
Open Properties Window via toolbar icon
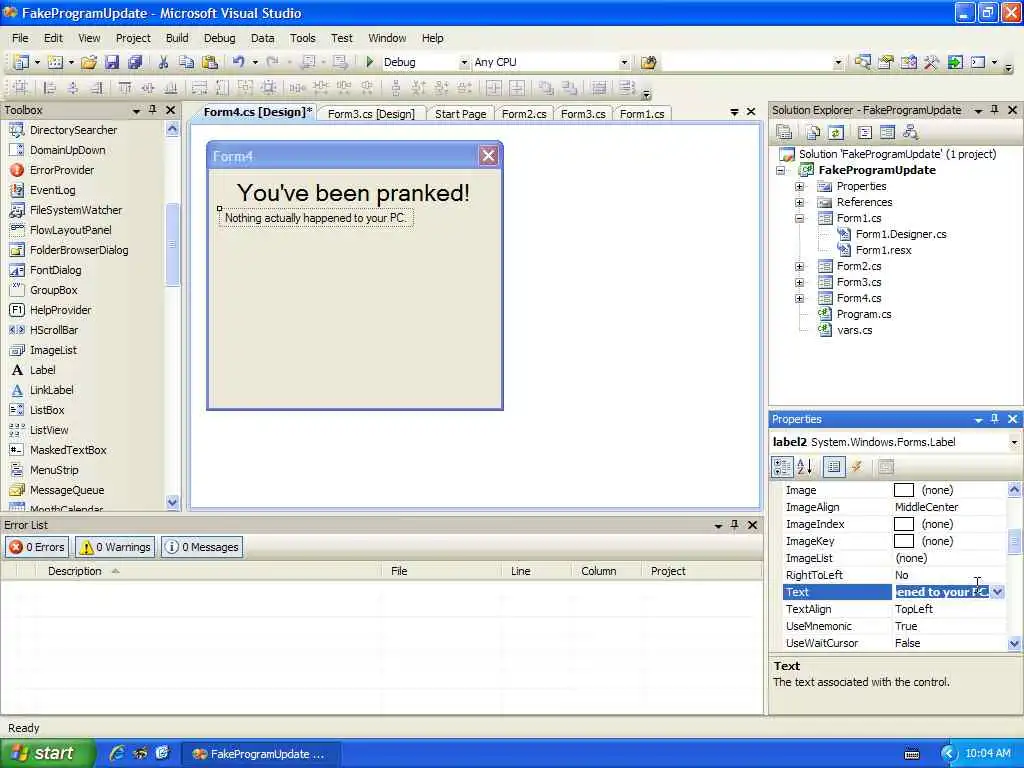(x=886, y=62)
